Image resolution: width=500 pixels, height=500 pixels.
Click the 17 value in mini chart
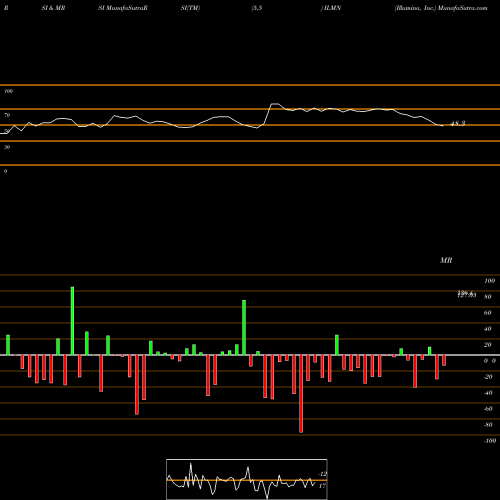tap(322, 486)
